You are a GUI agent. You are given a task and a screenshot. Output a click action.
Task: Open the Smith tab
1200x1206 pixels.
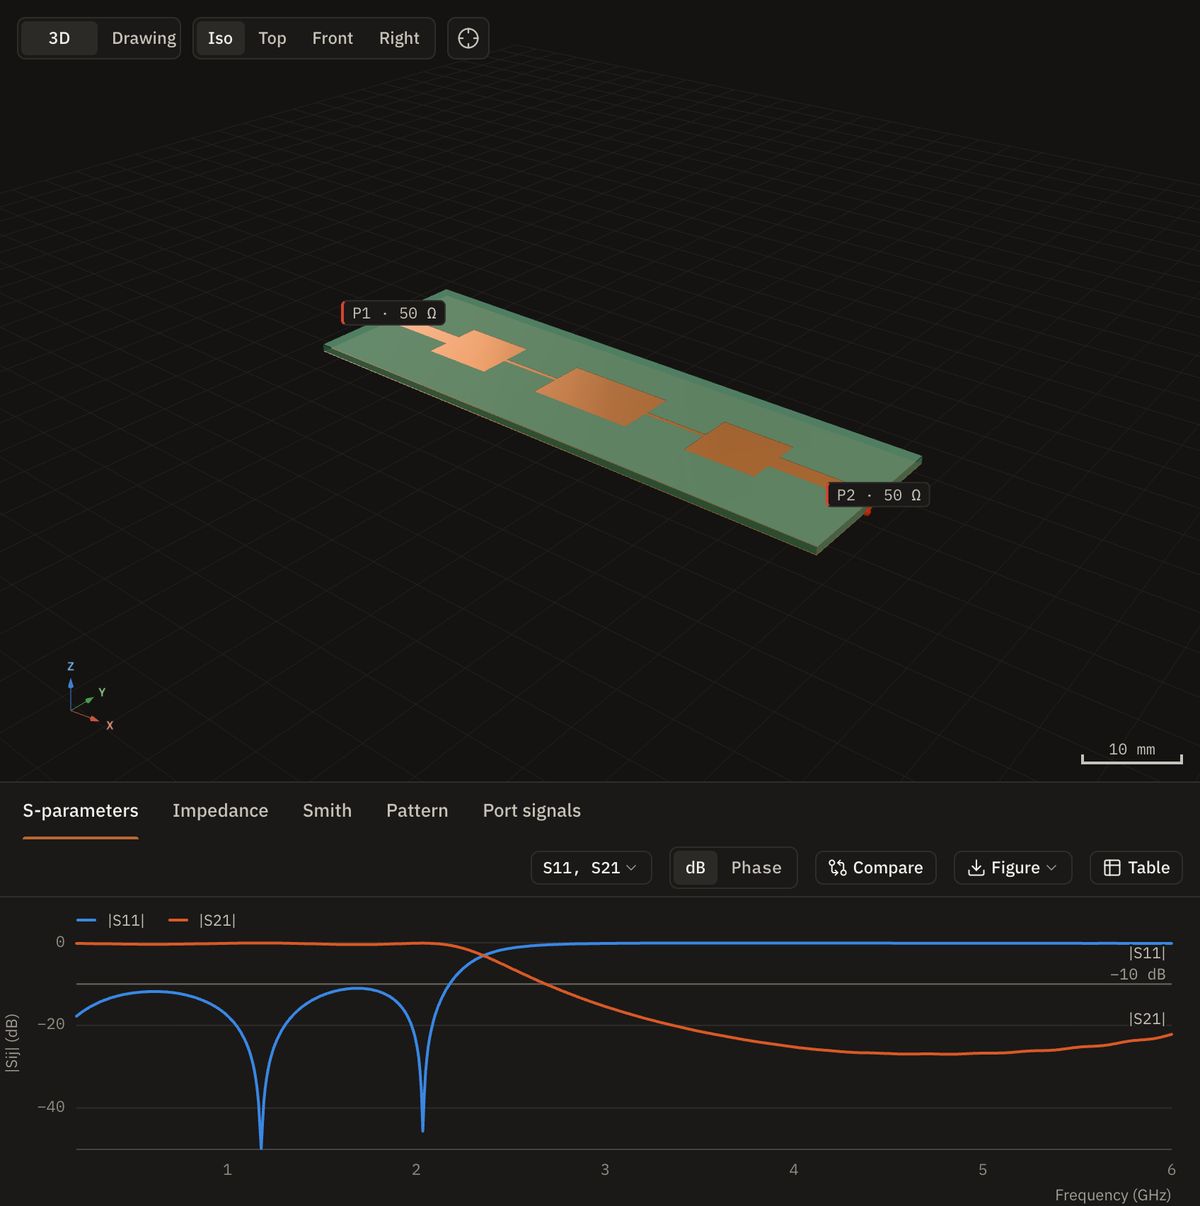327,811
